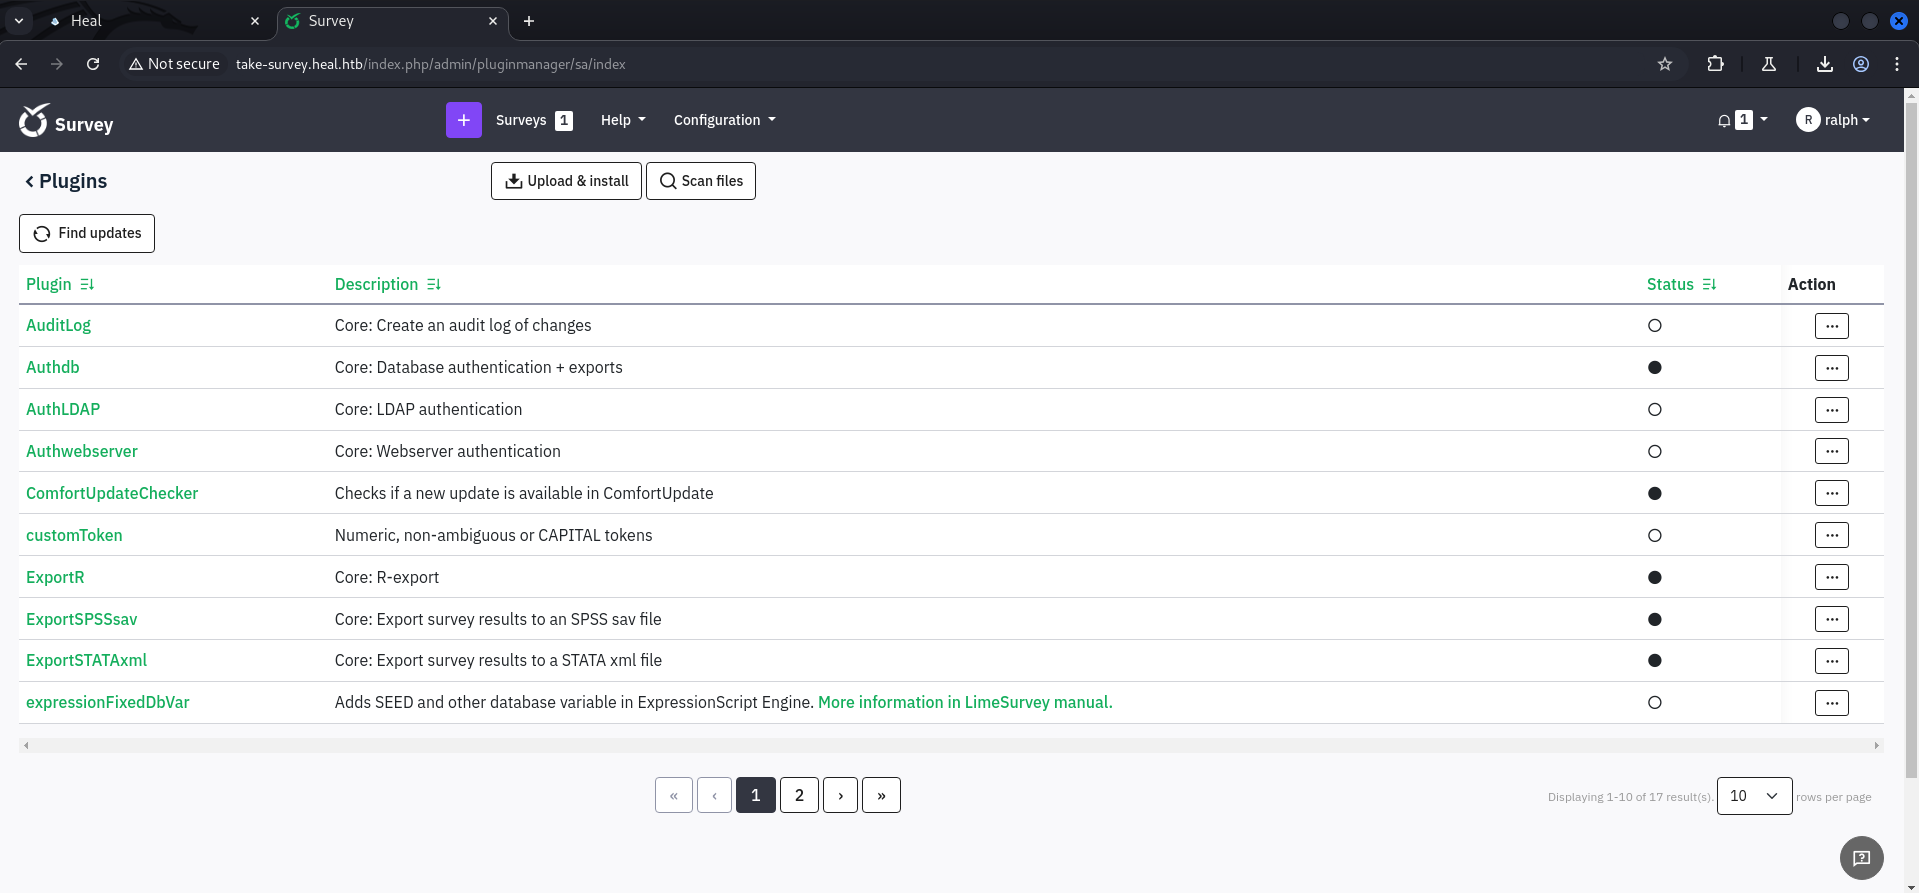1919x893 pixels.
Task: Open the browser extensions puzzle icon
Action: click(1715, 64)
